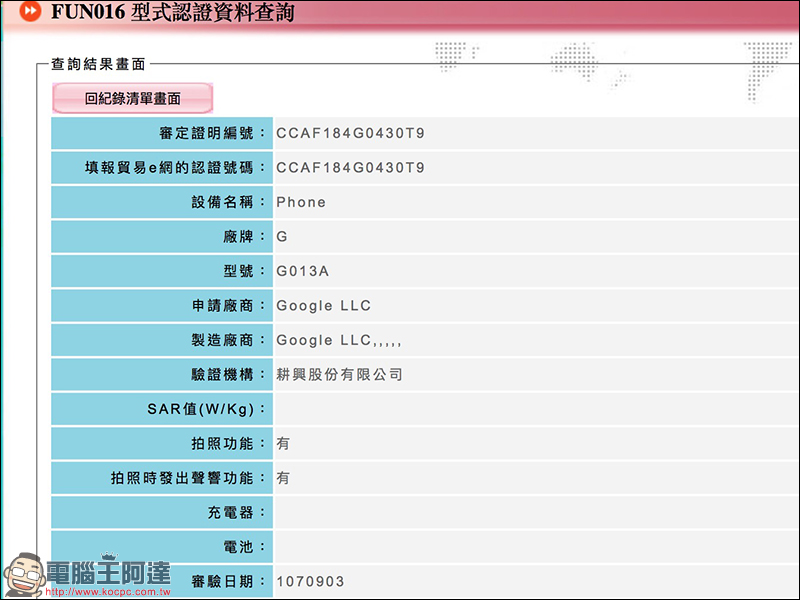The width and height of the screenshot is (800, 600).
Task: Click the device name value Phone
Action: coord(301,202)
